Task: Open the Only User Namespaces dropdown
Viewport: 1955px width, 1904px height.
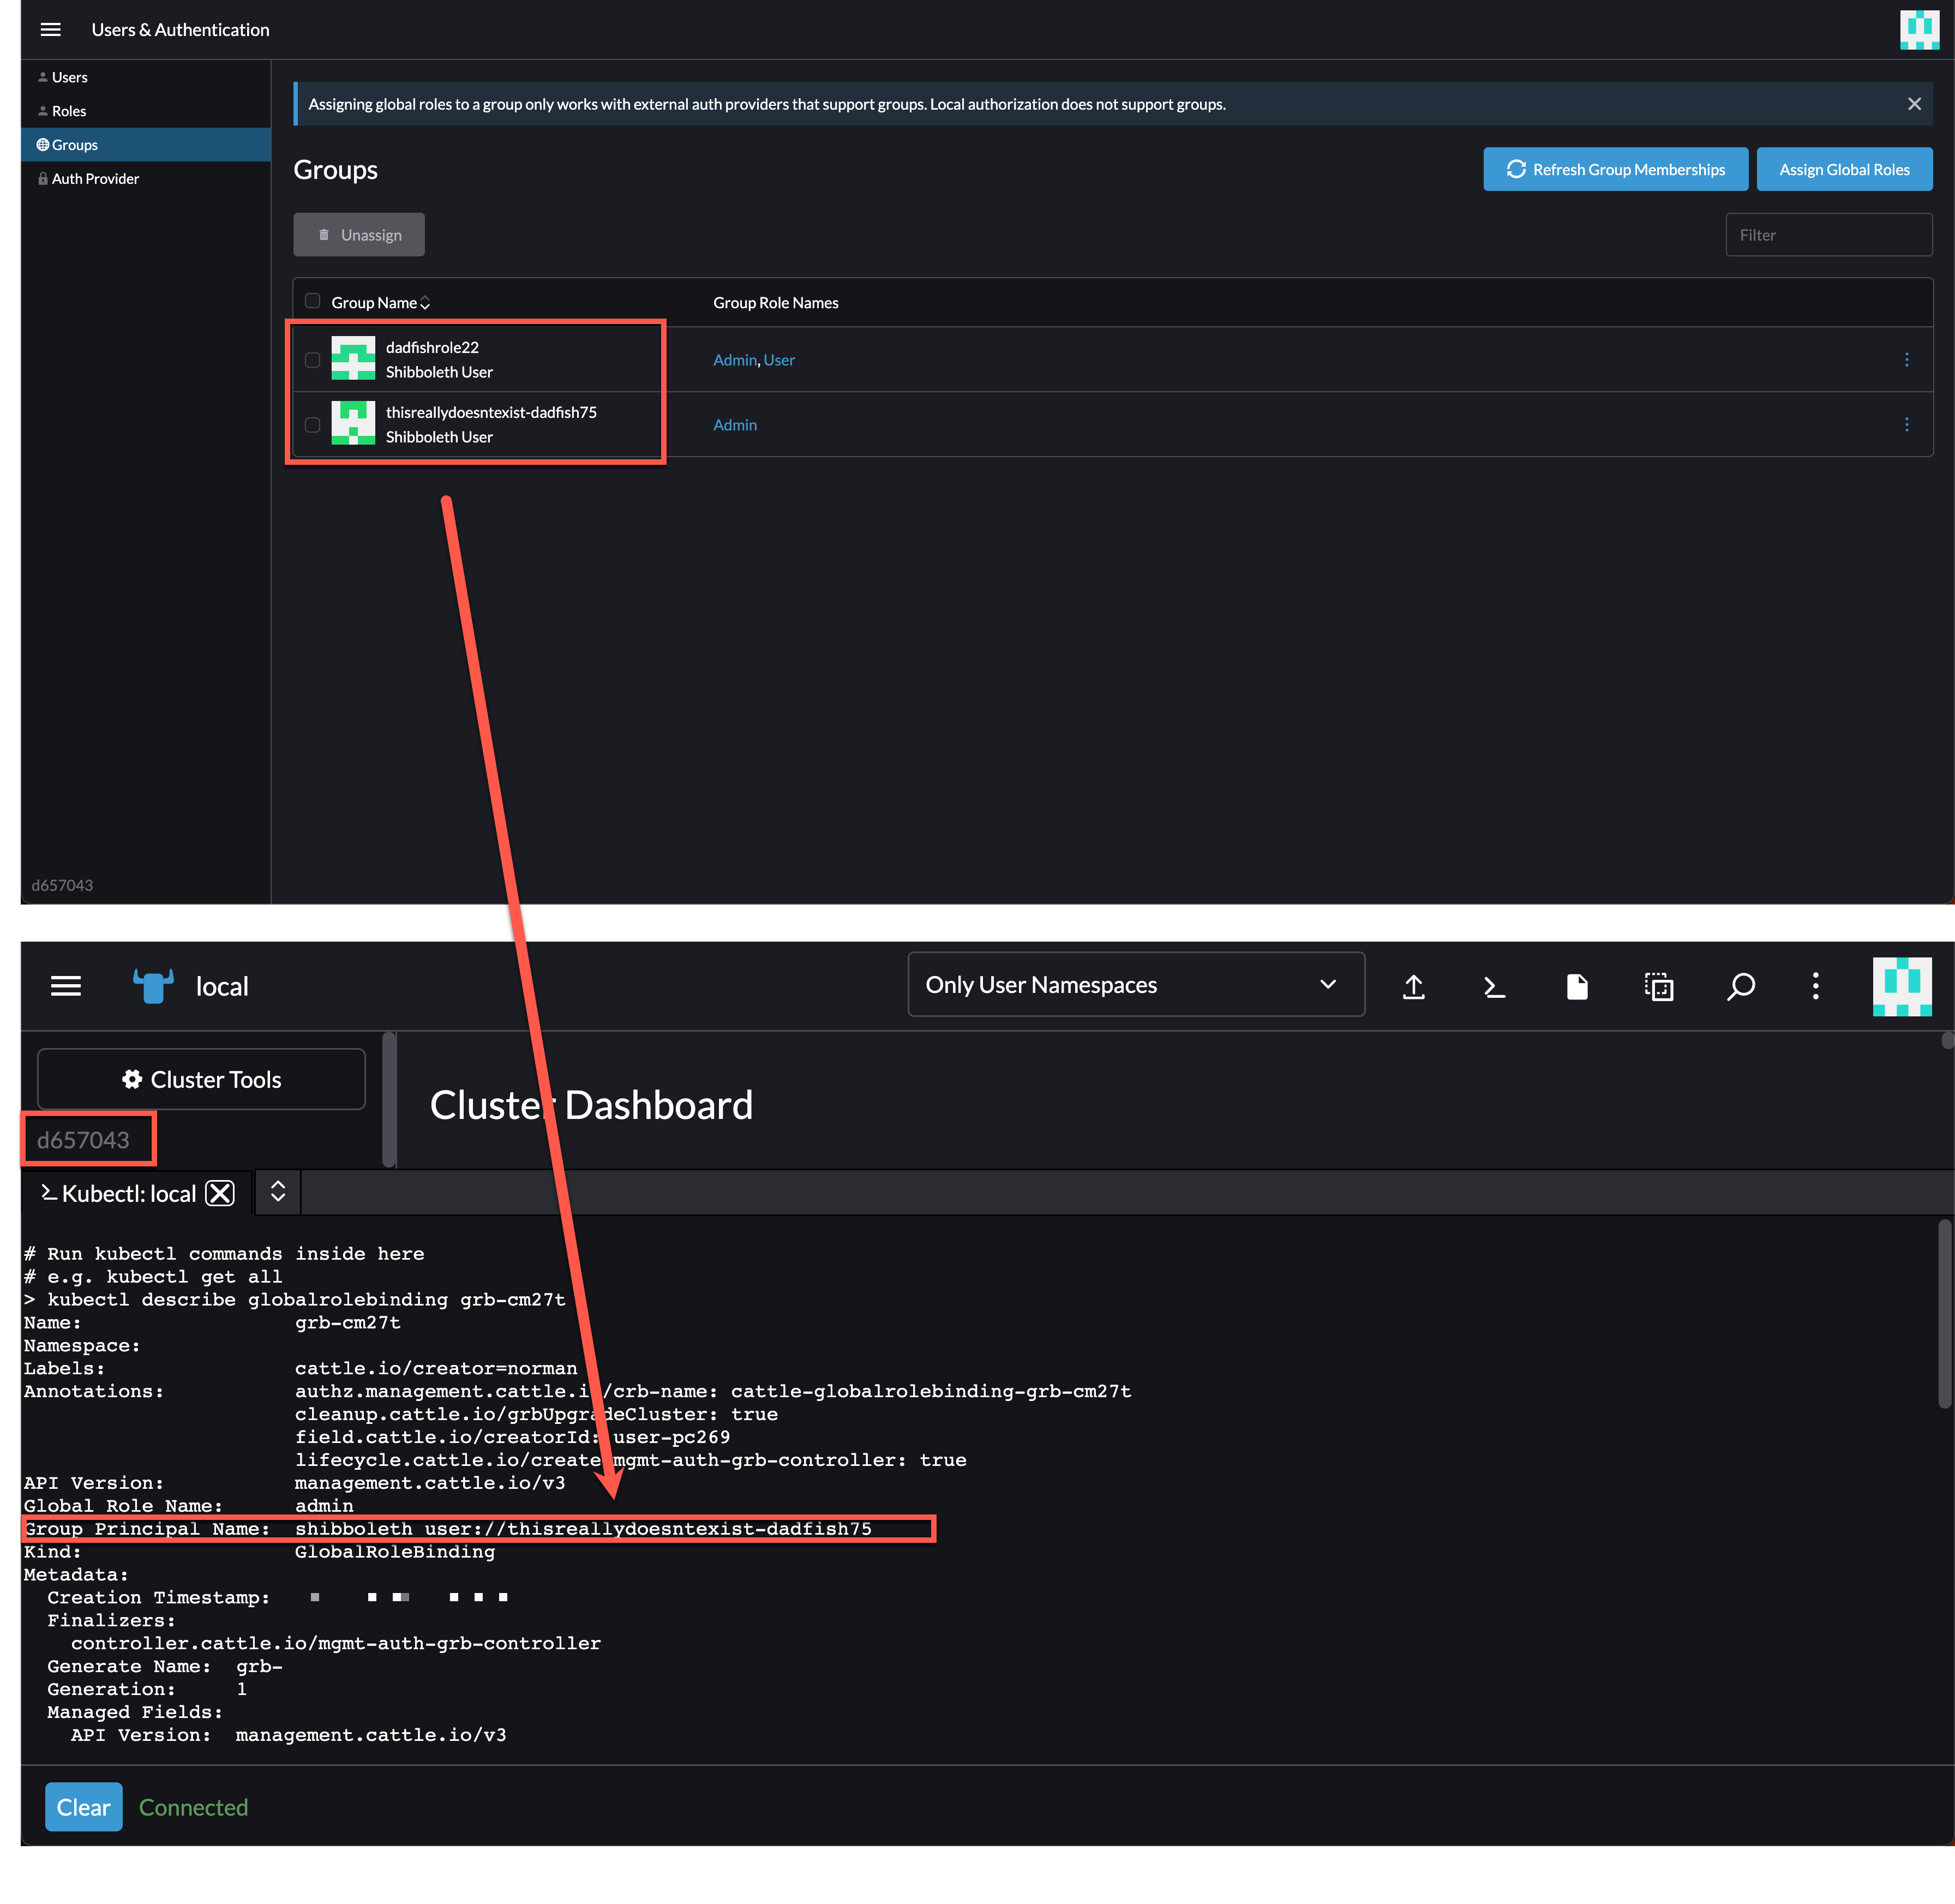Action: pos(1135,984)
